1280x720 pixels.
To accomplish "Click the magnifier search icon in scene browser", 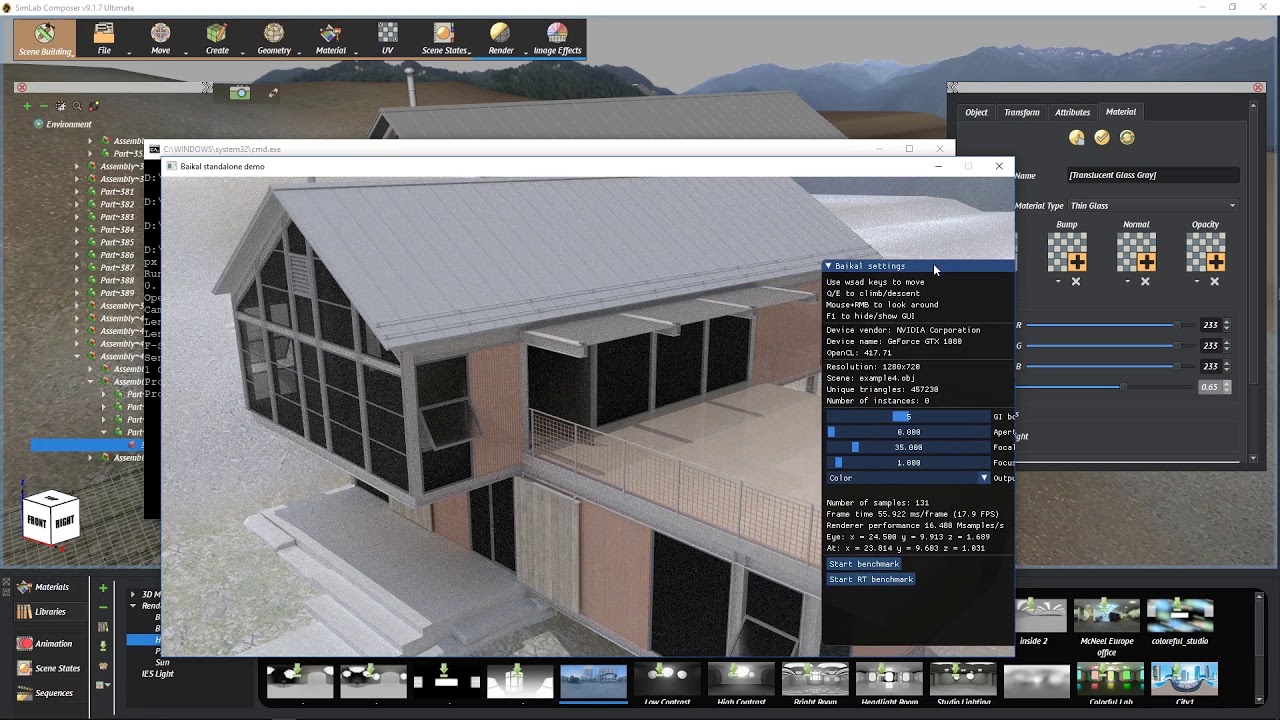I will [77, 106].
